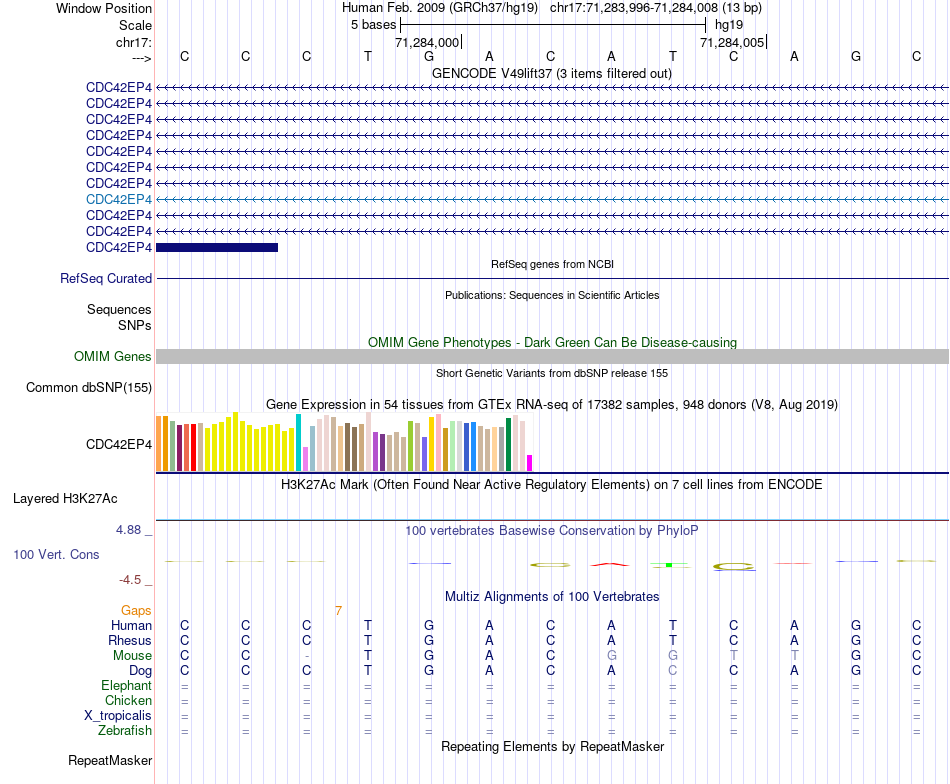Click the ---> strand direction arrow
Screen dimensions: 950x784
(x=142, y=58)
